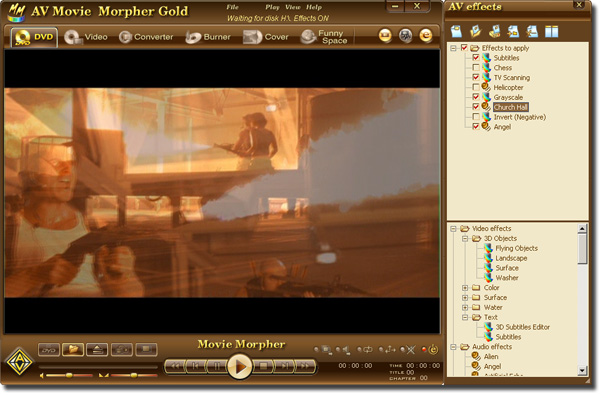
Task: Expand the Water effects folder
Action: pos(465,307)
